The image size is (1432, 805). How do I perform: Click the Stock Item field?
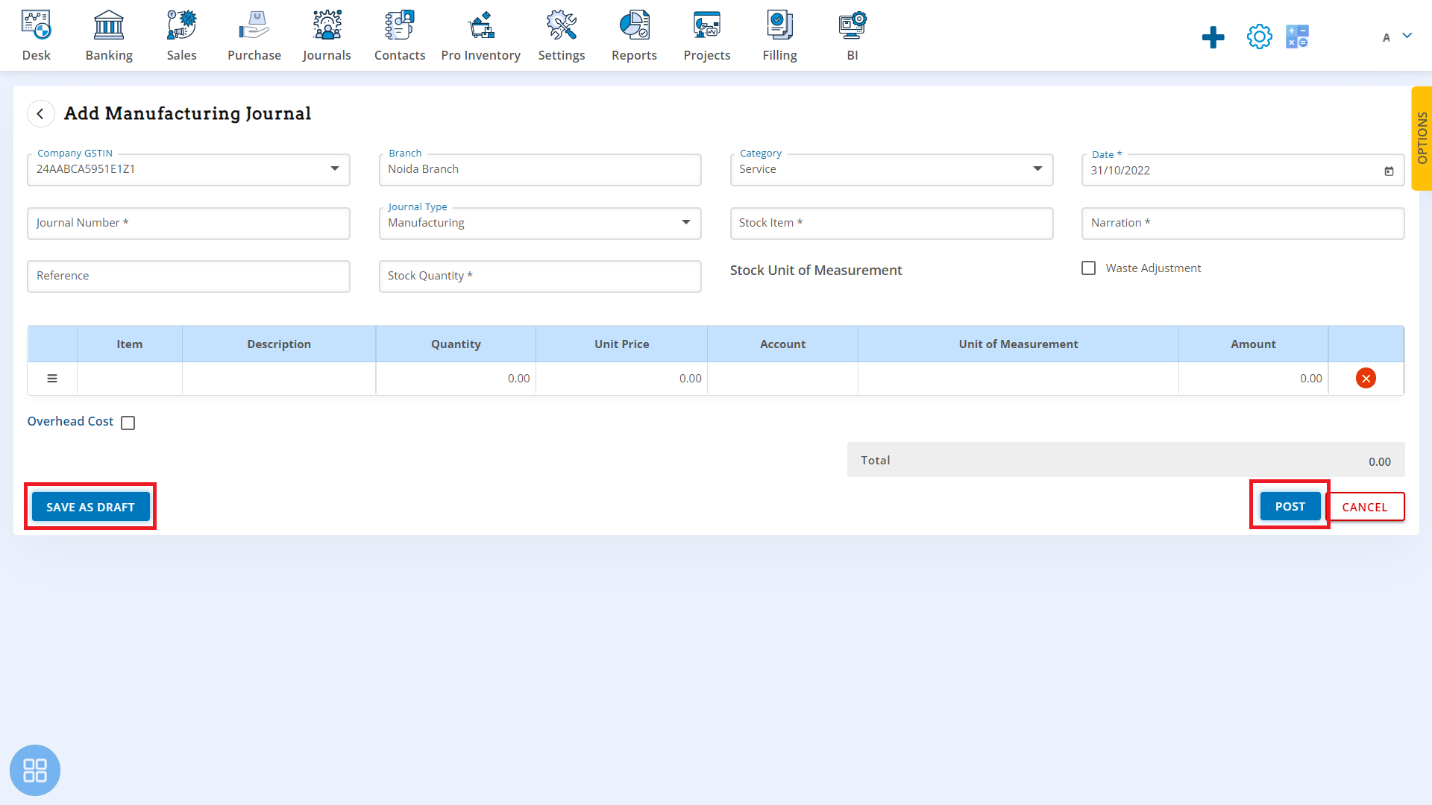point(892,223)
